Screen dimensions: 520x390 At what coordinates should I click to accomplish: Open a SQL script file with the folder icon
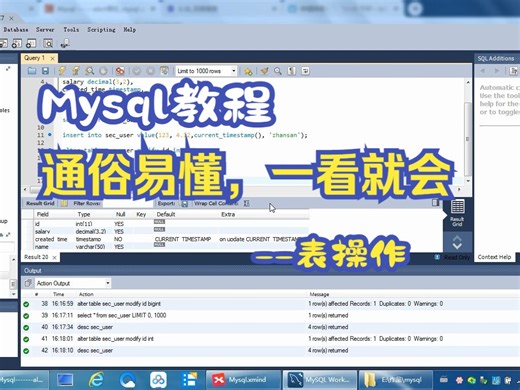point(32,71)
